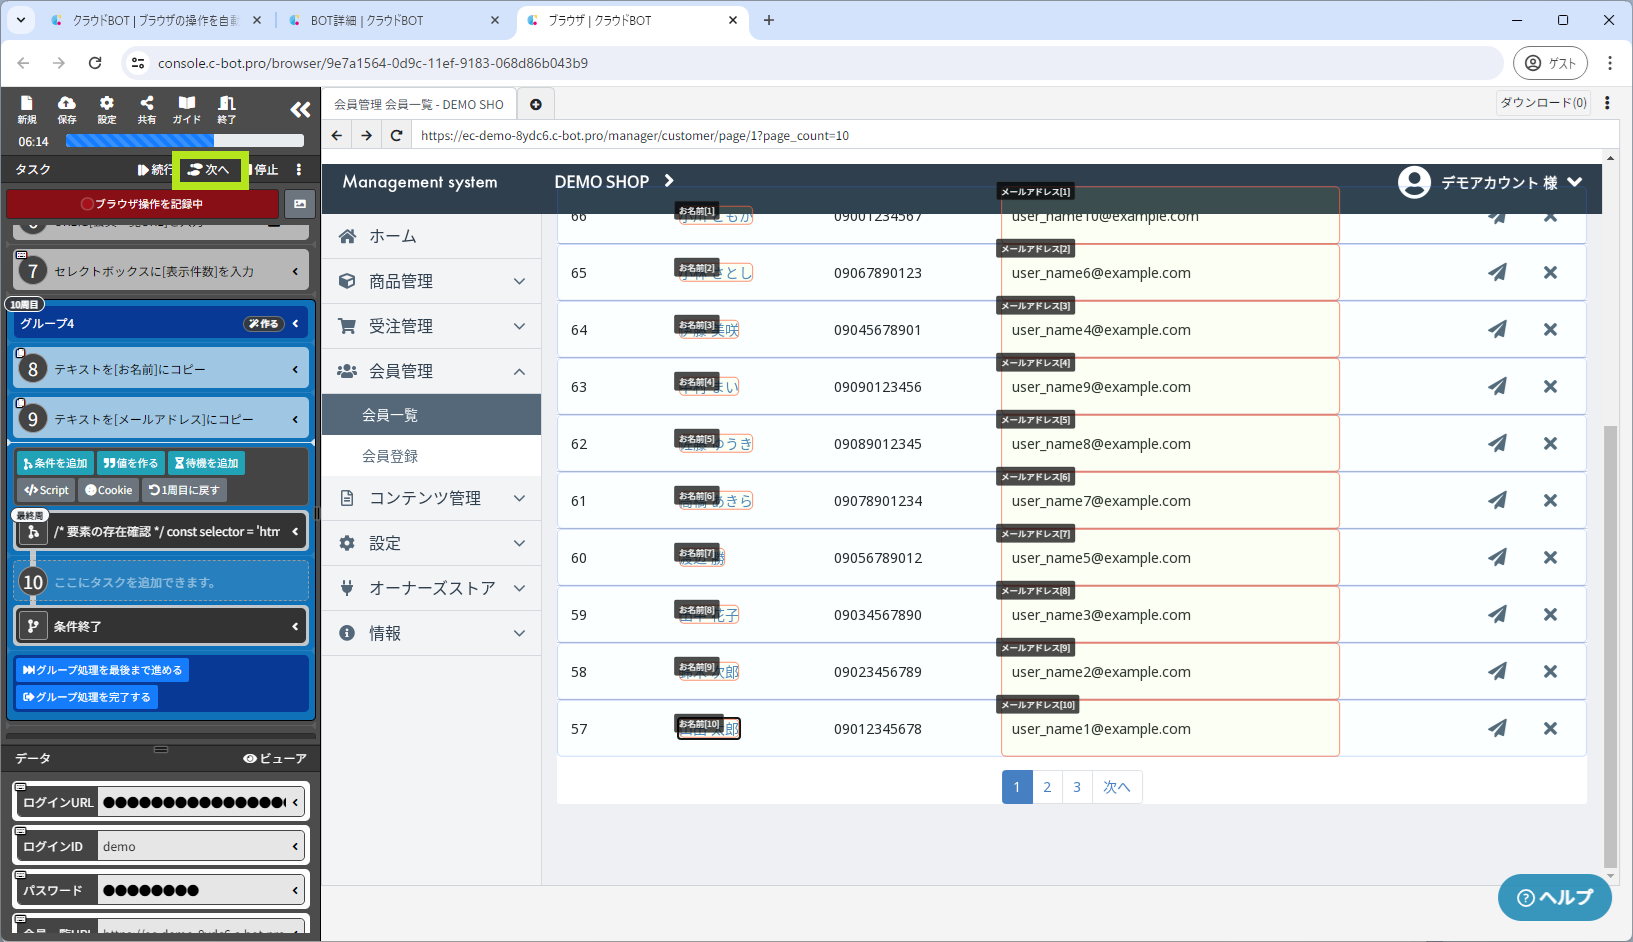This screenshot has height=942, width=1633.
Task: Open the 会員登録 submenu item
Action: (432, 456)
